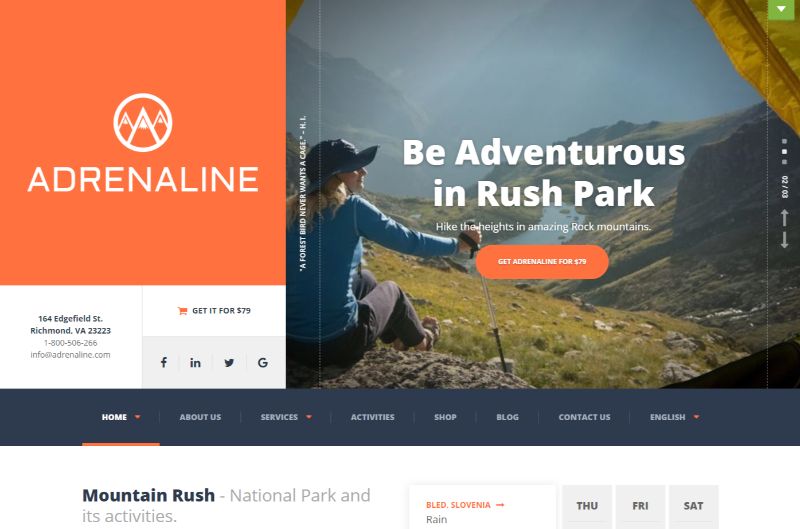Click the info@adrenaline.com email link

[x=70, y=355]
